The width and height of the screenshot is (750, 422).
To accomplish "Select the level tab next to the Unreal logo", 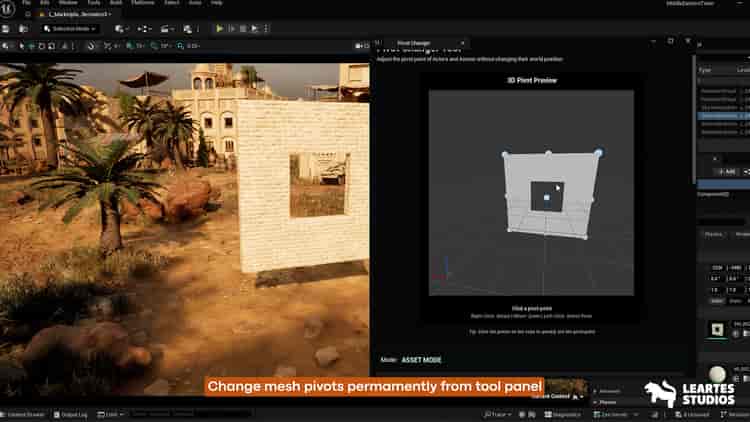I will click(x=78, y=14).
